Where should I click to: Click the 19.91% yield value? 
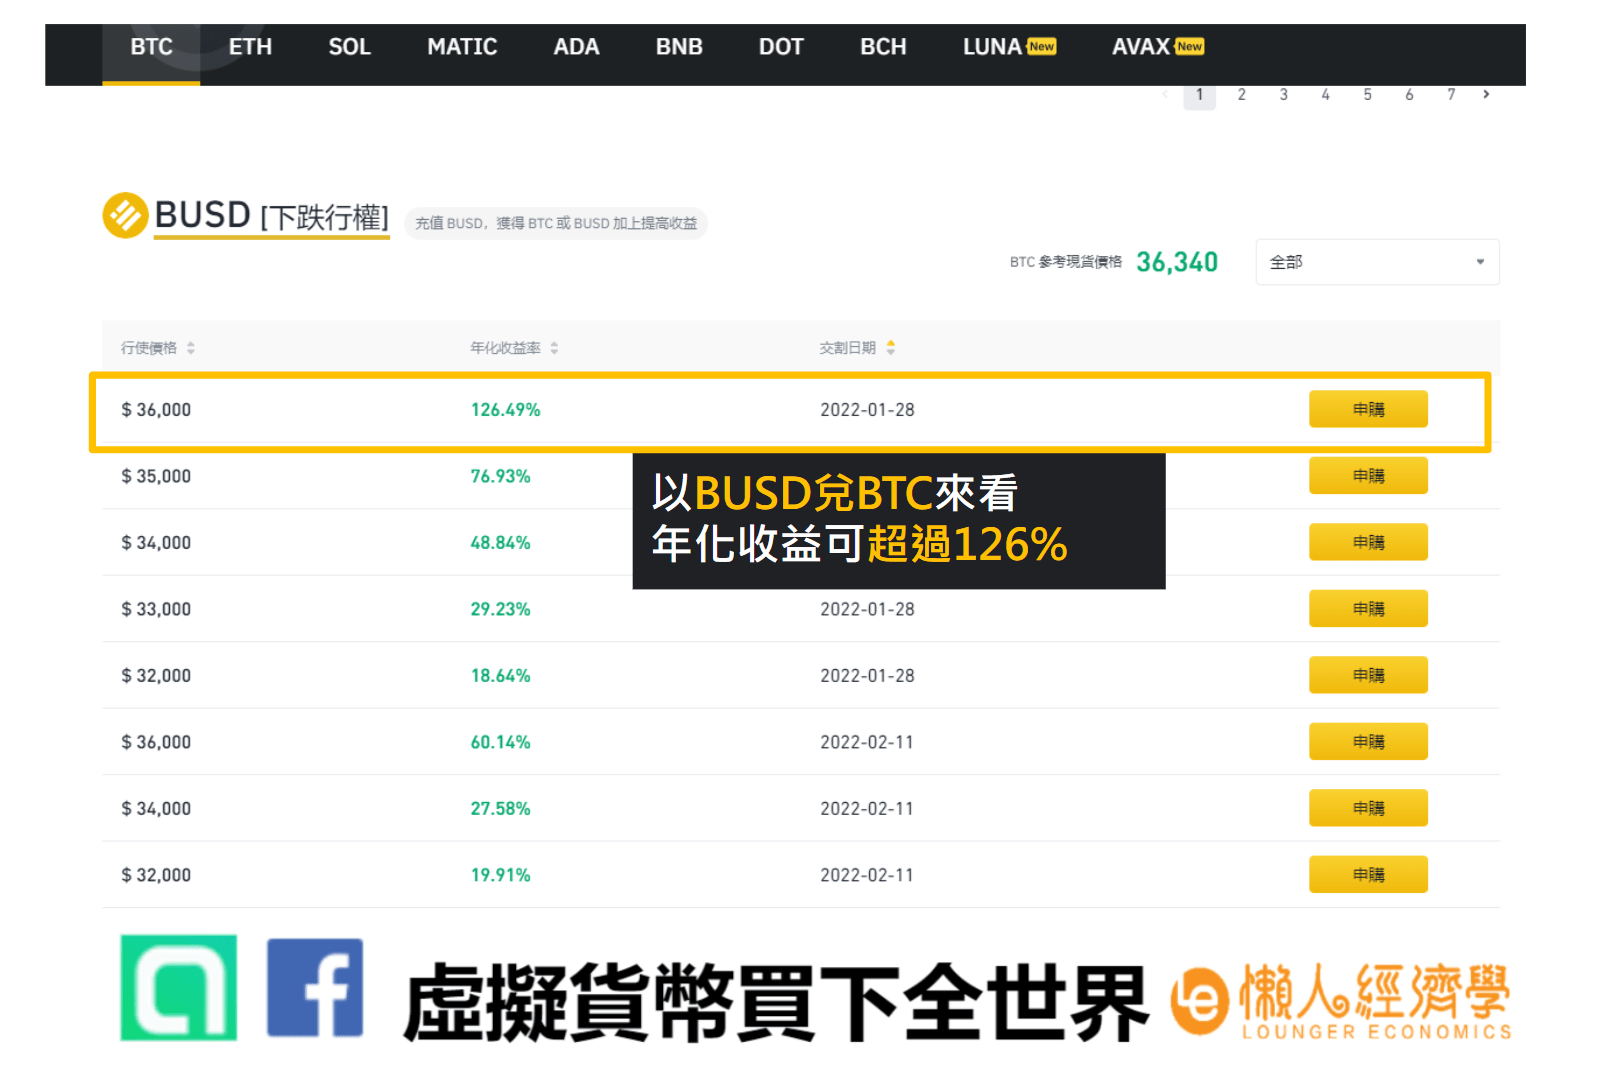coord(500,875)
